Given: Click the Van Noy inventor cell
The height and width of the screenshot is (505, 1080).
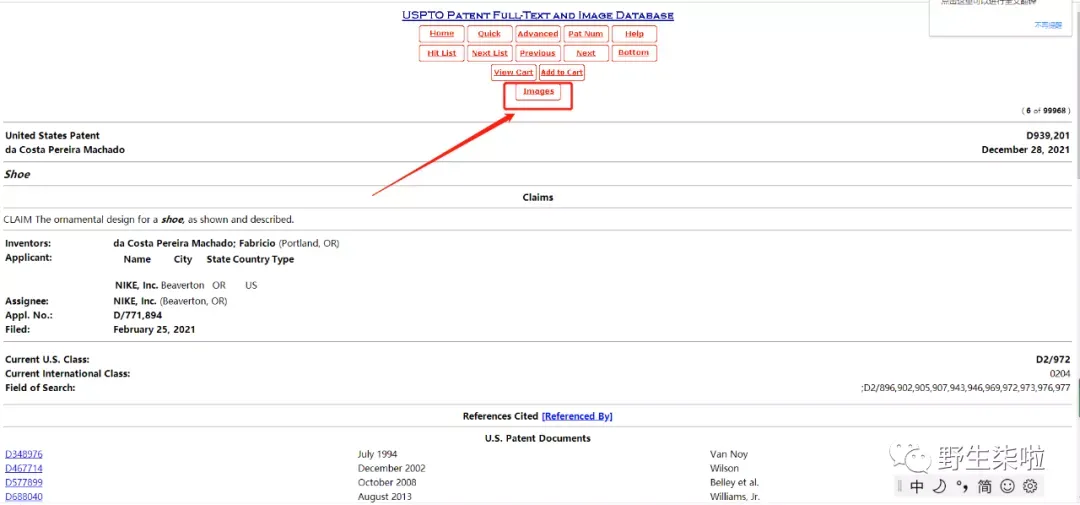Looking at the screenshot, I should coord(729,454).
